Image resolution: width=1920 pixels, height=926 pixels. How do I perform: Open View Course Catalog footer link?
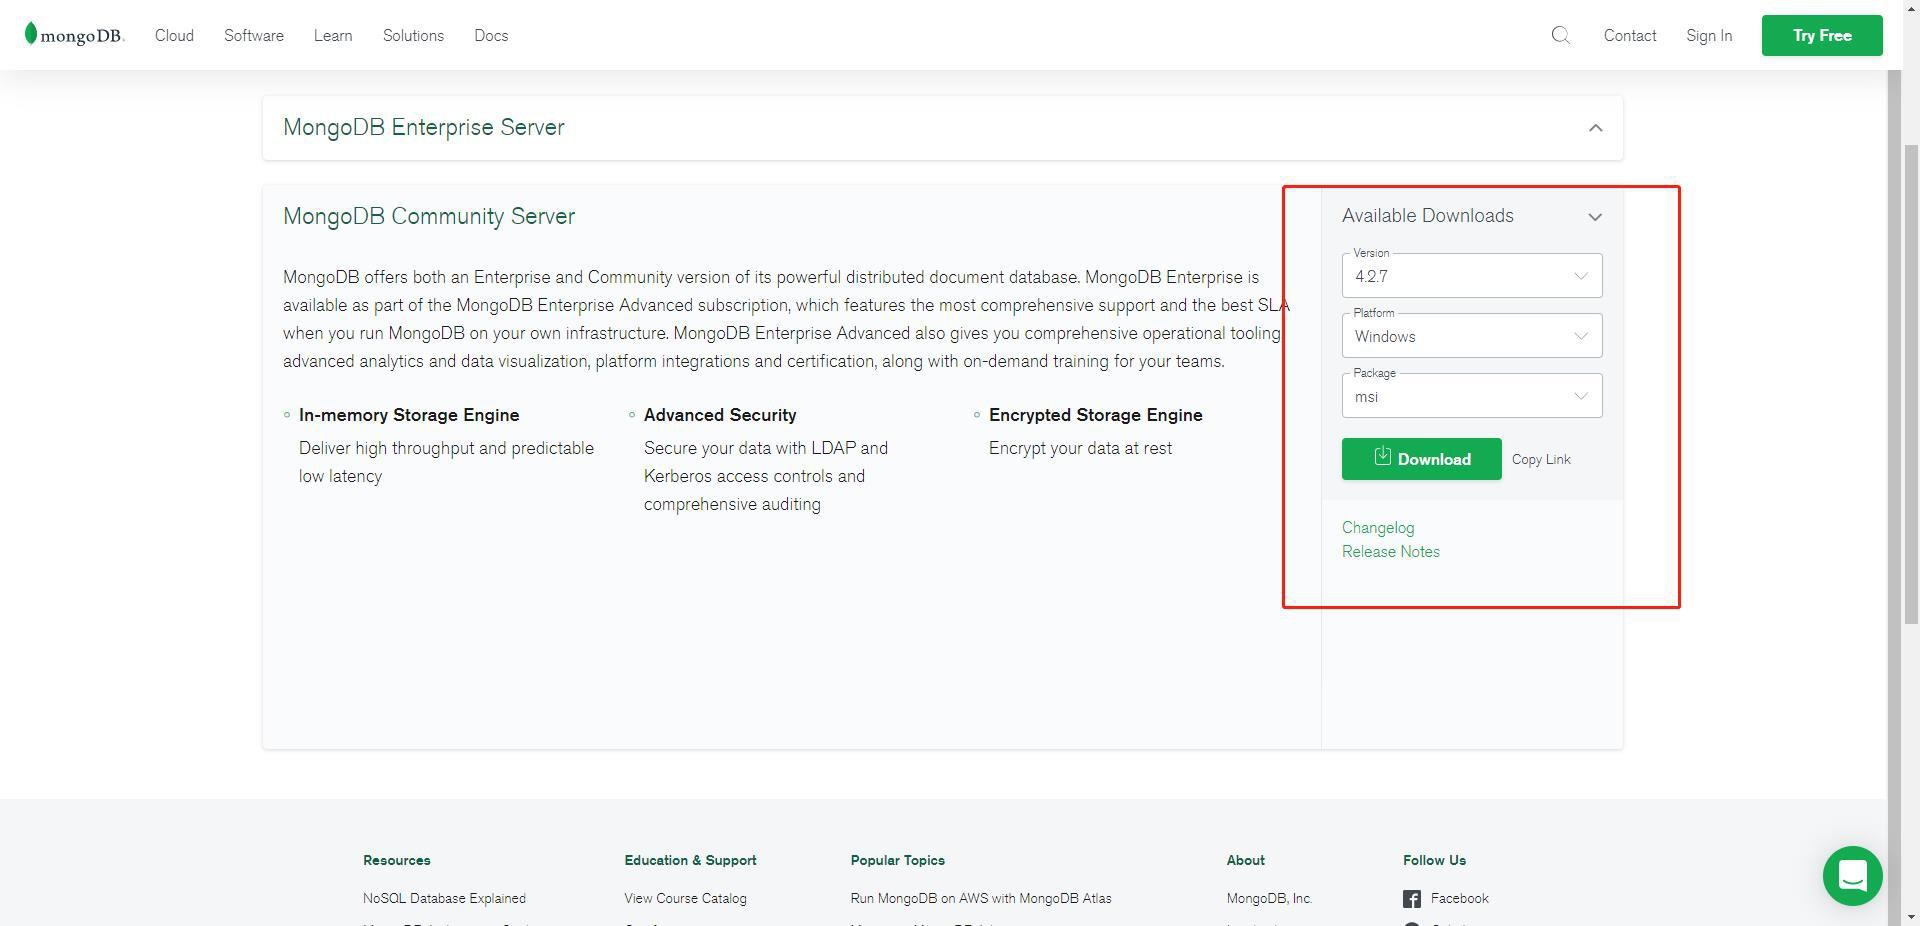(685, 898)
